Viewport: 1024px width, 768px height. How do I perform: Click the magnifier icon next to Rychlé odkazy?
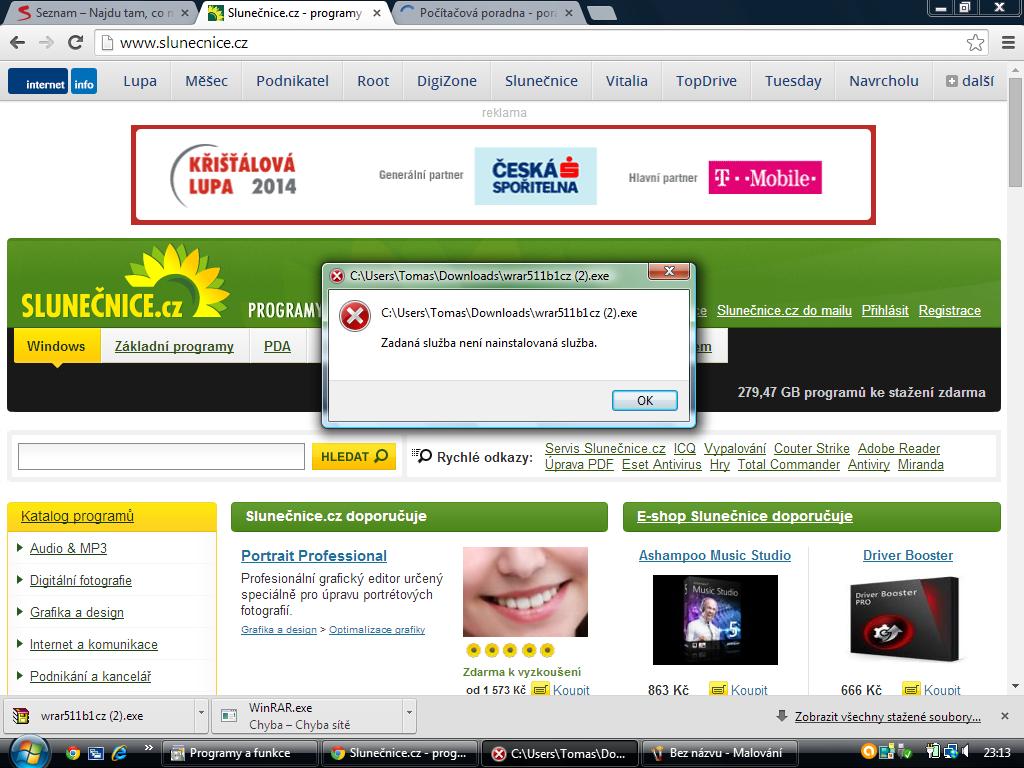[x=423, y=455]
